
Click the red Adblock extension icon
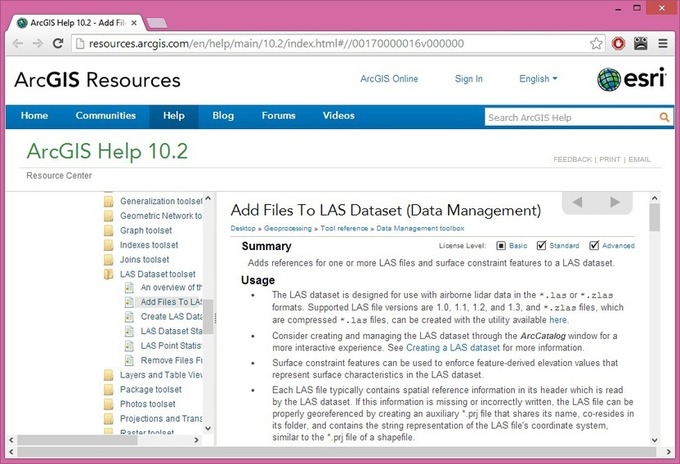point(619,44)
